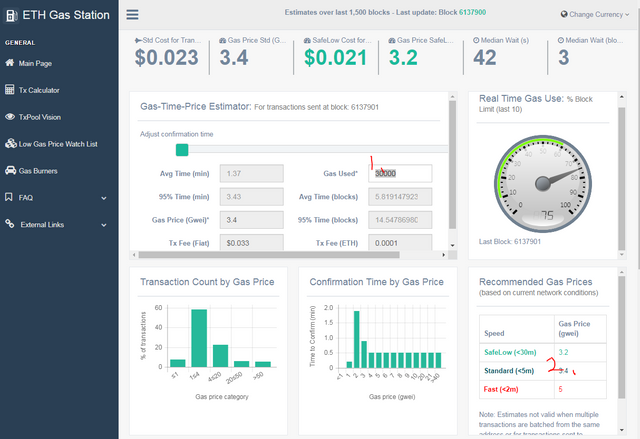Click the Main Page home icon

[10, 63]
